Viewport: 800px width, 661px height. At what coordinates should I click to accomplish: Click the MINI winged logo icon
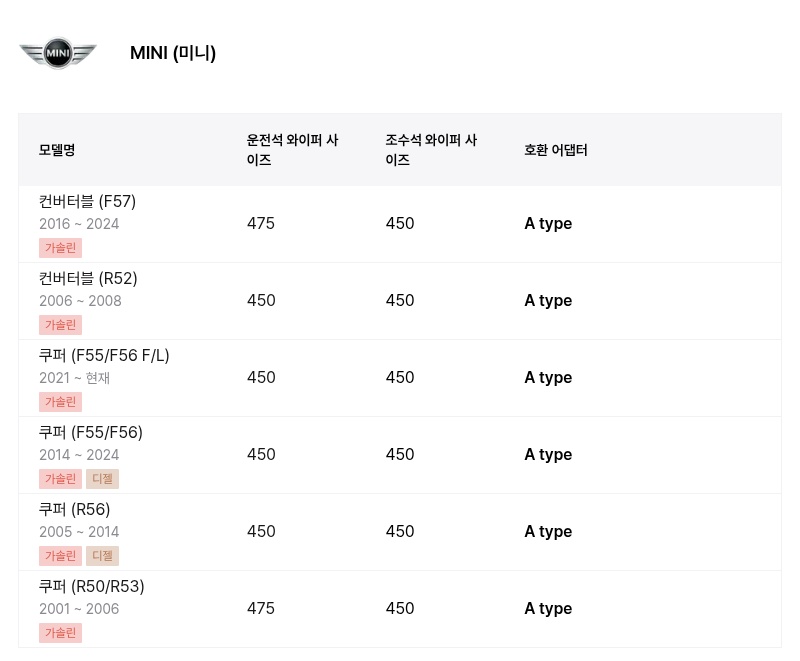coord(58,53)
